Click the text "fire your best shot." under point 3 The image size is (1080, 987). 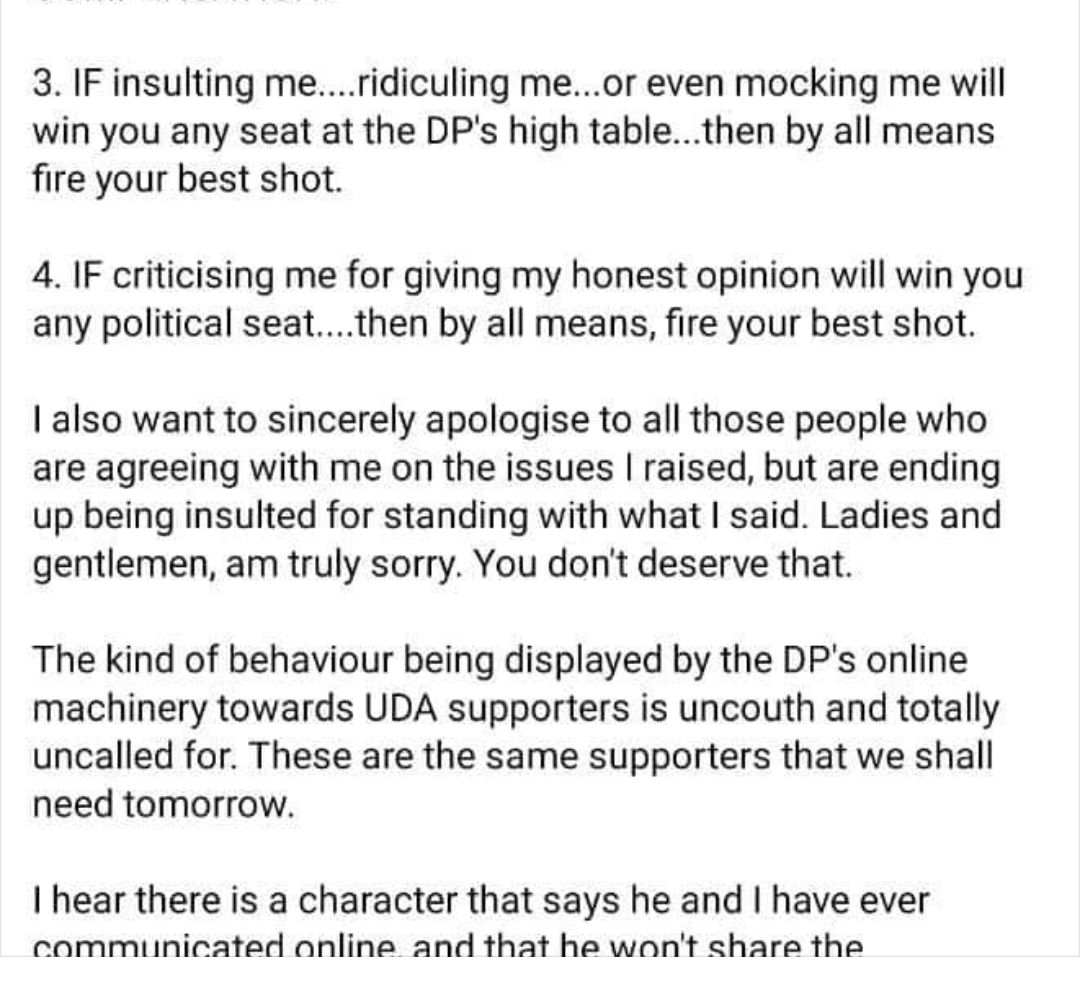click(187, 179)
